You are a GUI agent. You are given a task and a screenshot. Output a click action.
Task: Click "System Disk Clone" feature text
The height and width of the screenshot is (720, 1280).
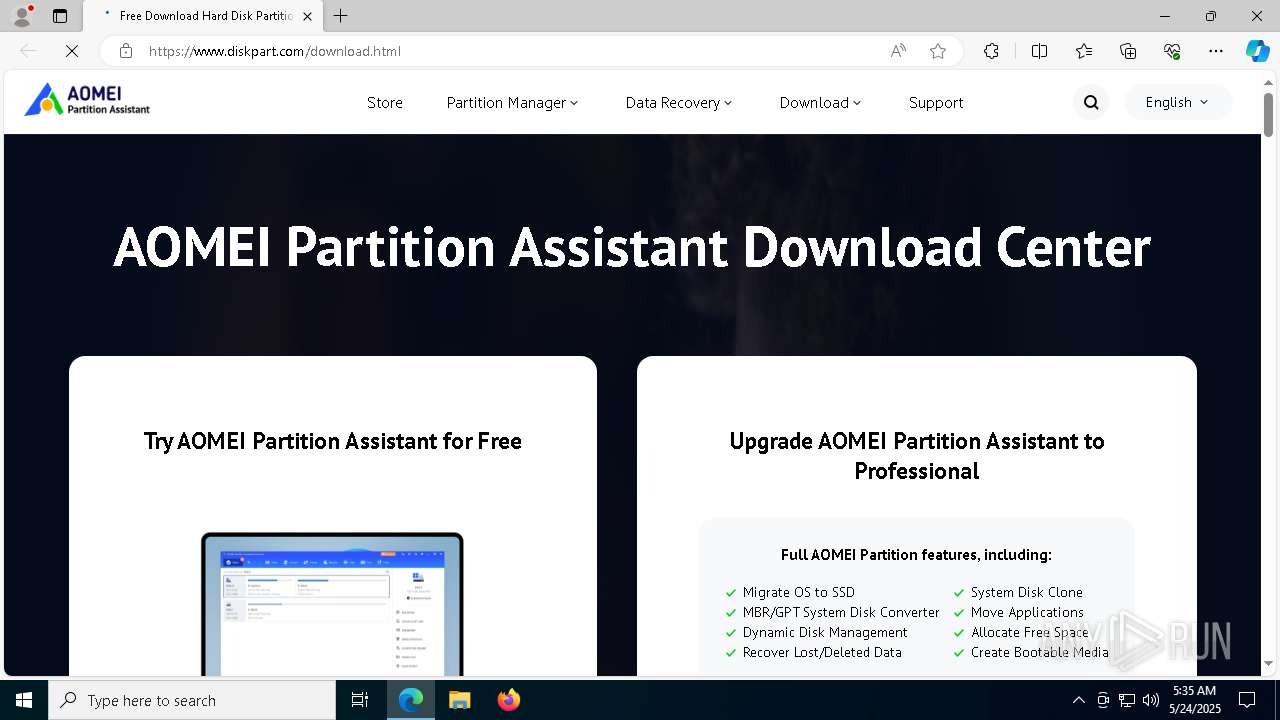[x=1027, y=592]
